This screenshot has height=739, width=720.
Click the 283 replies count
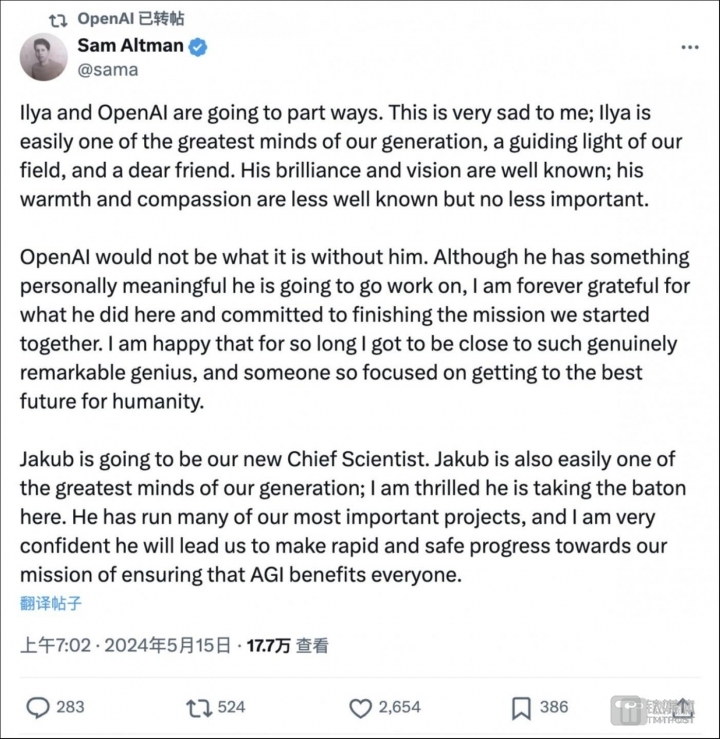(x=70, y=707)
